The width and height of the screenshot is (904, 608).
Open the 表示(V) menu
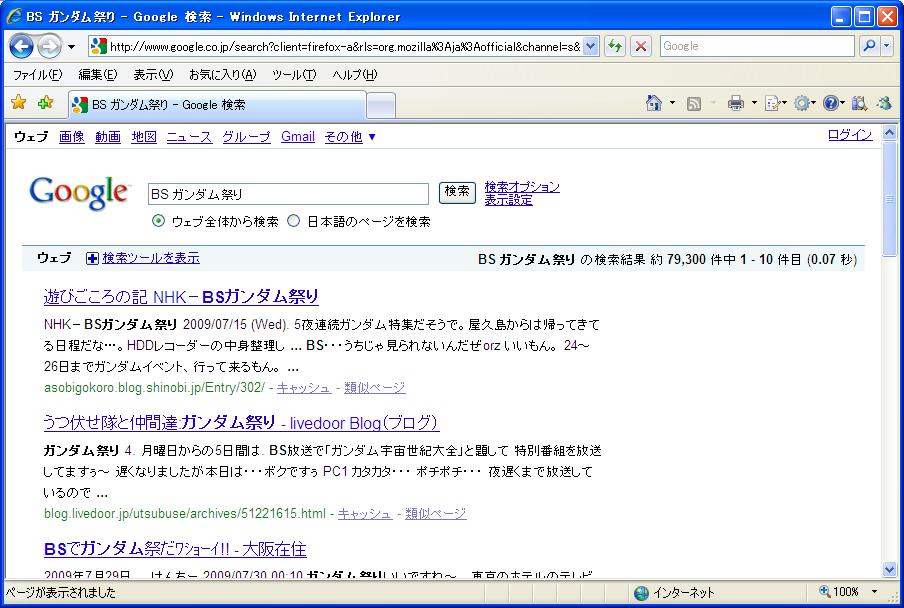[153, 75]
